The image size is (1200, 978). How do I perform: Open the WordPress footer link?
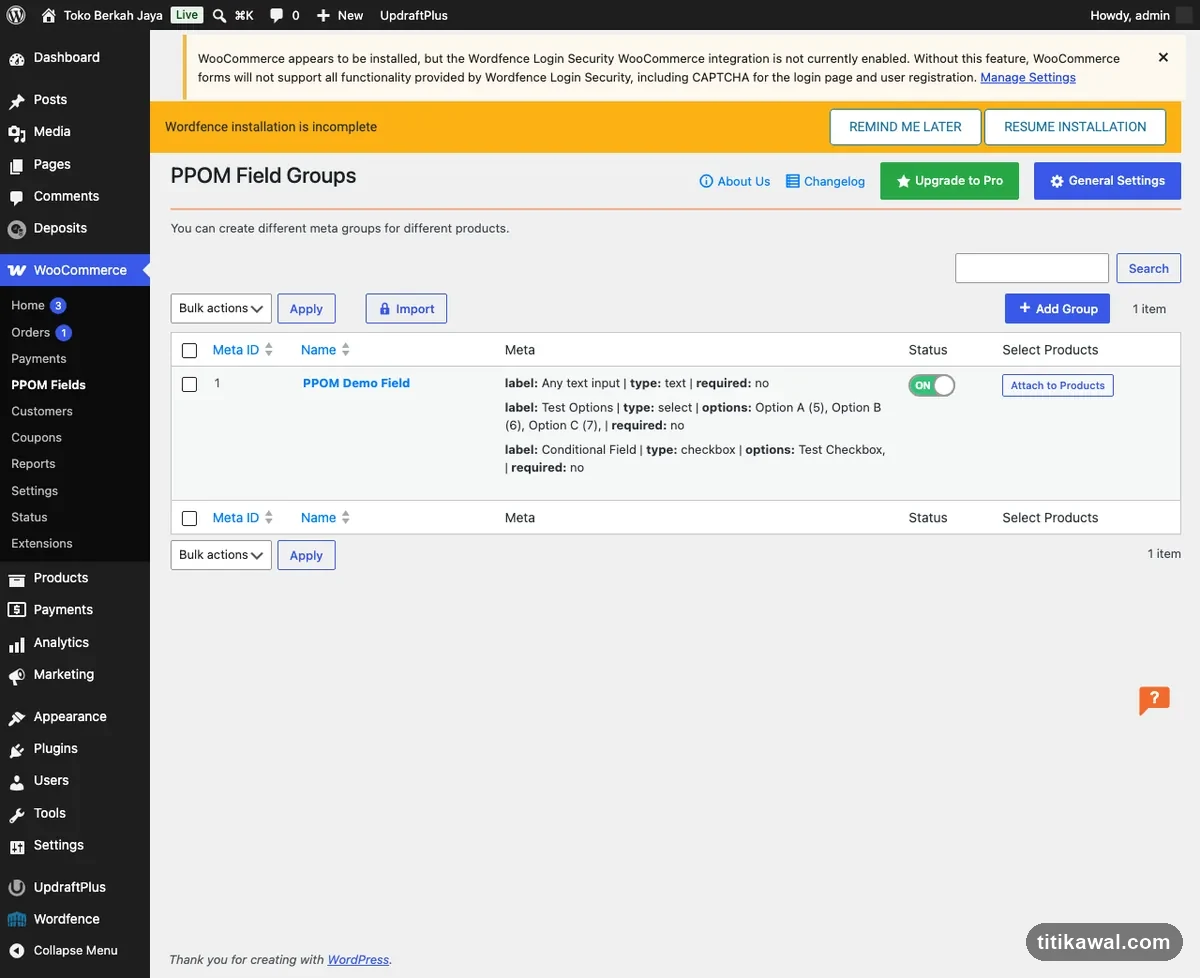click(358, 960)
